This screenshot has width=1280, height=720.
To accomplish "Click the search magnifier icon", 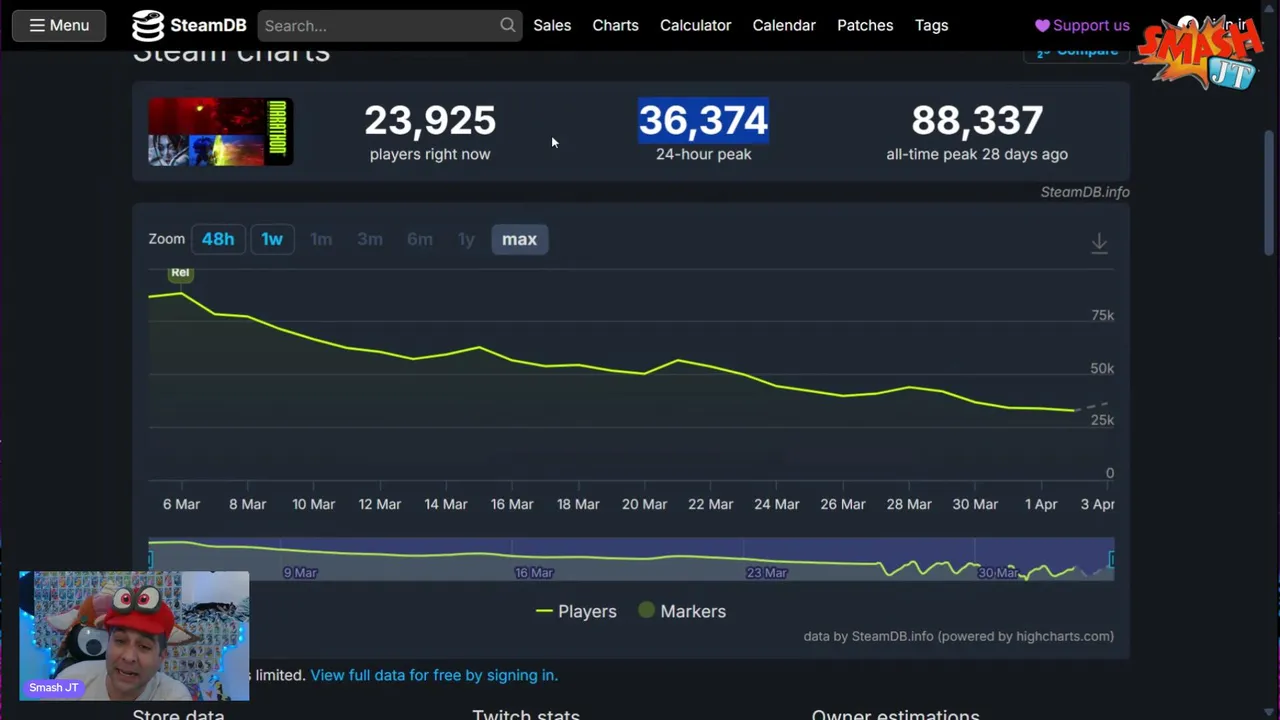I will 508,25.
